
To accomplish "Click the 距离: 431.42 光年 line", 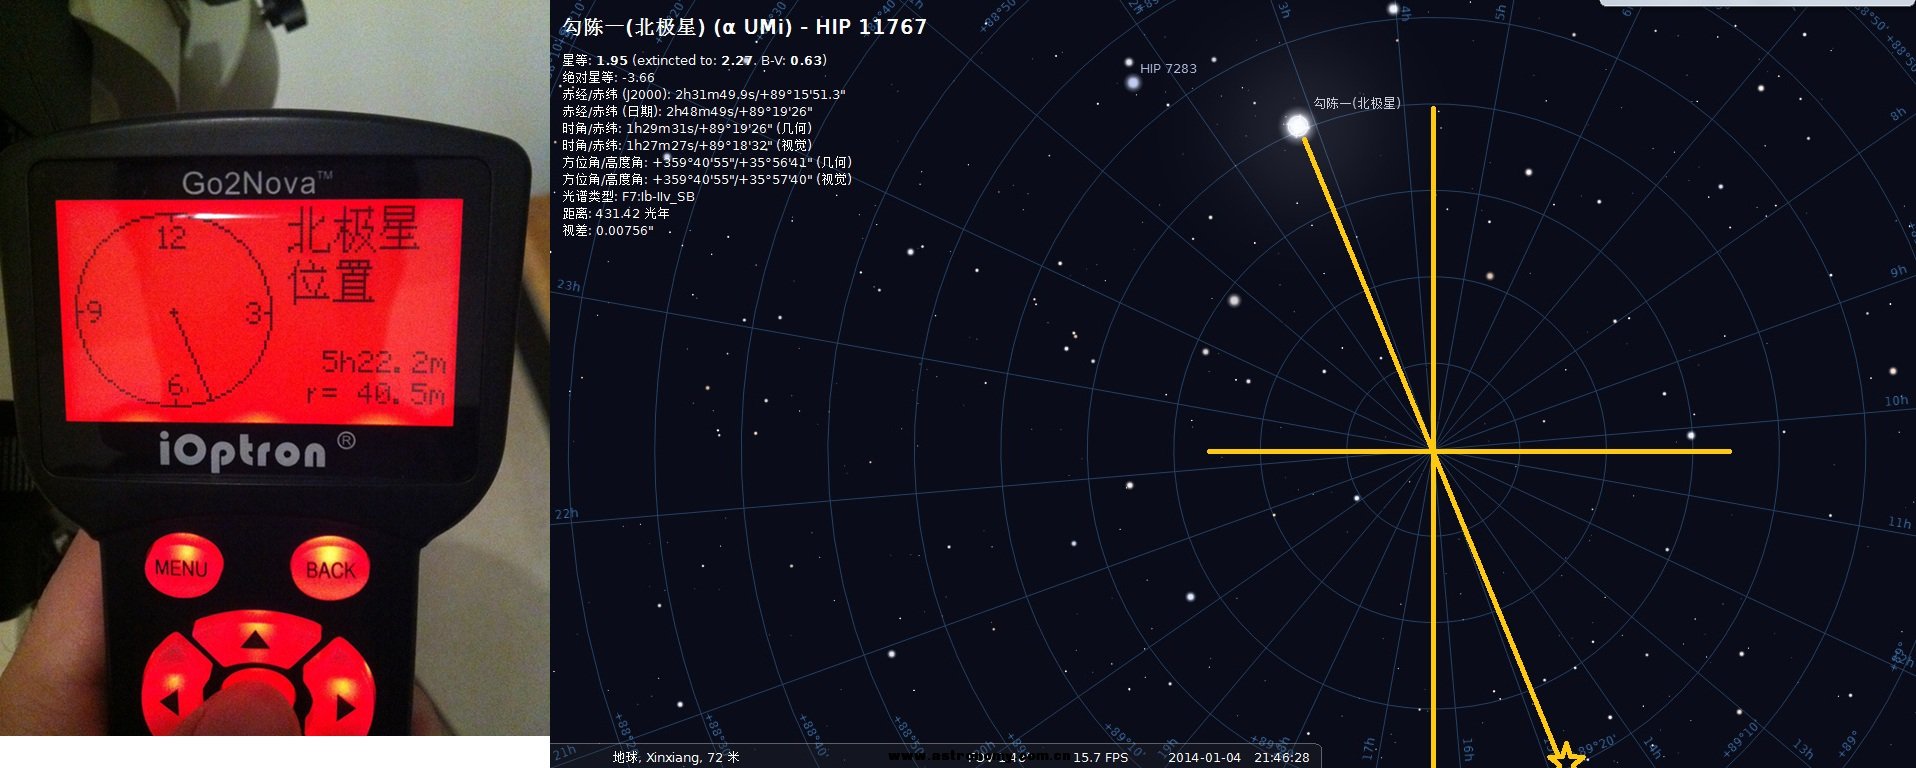I will (616, 213).
